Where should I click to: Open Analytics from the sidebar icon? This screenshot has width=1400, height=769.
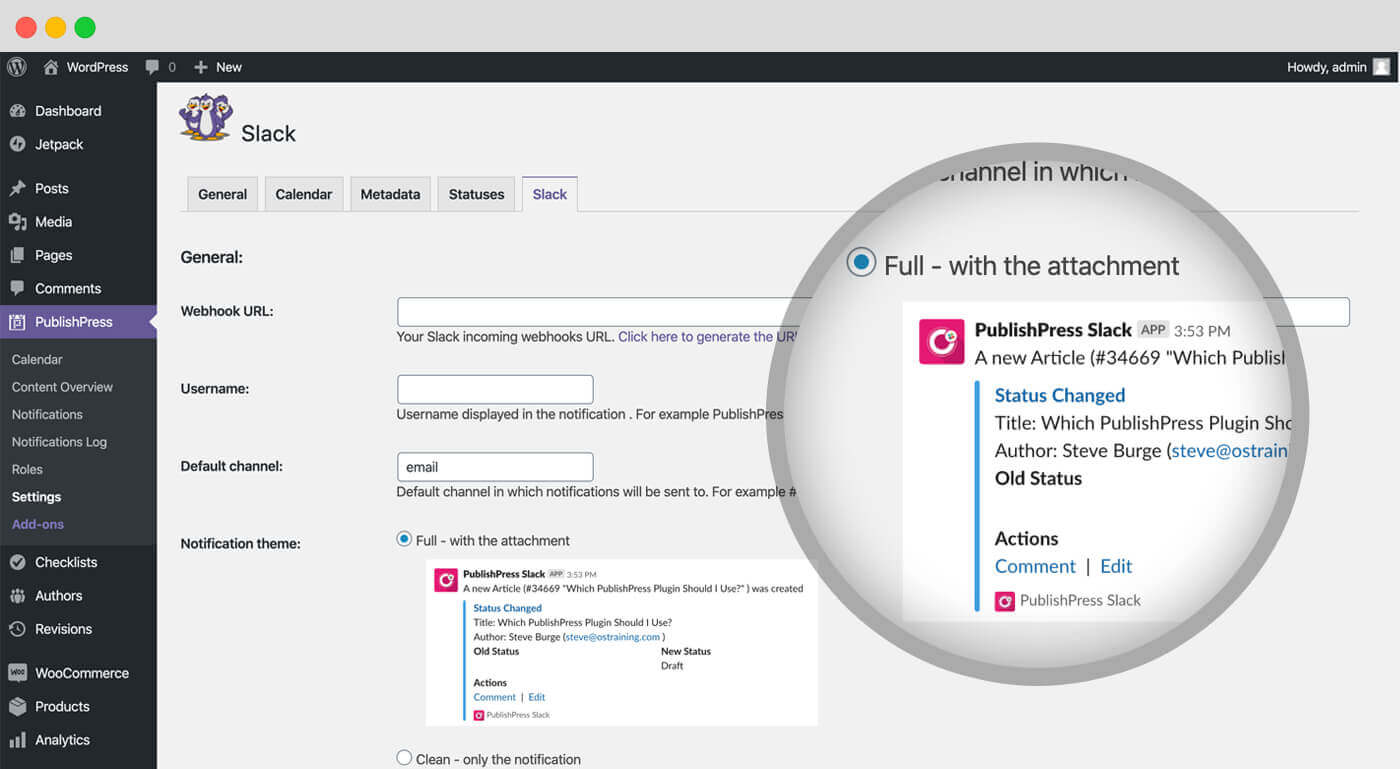(17, 740)
